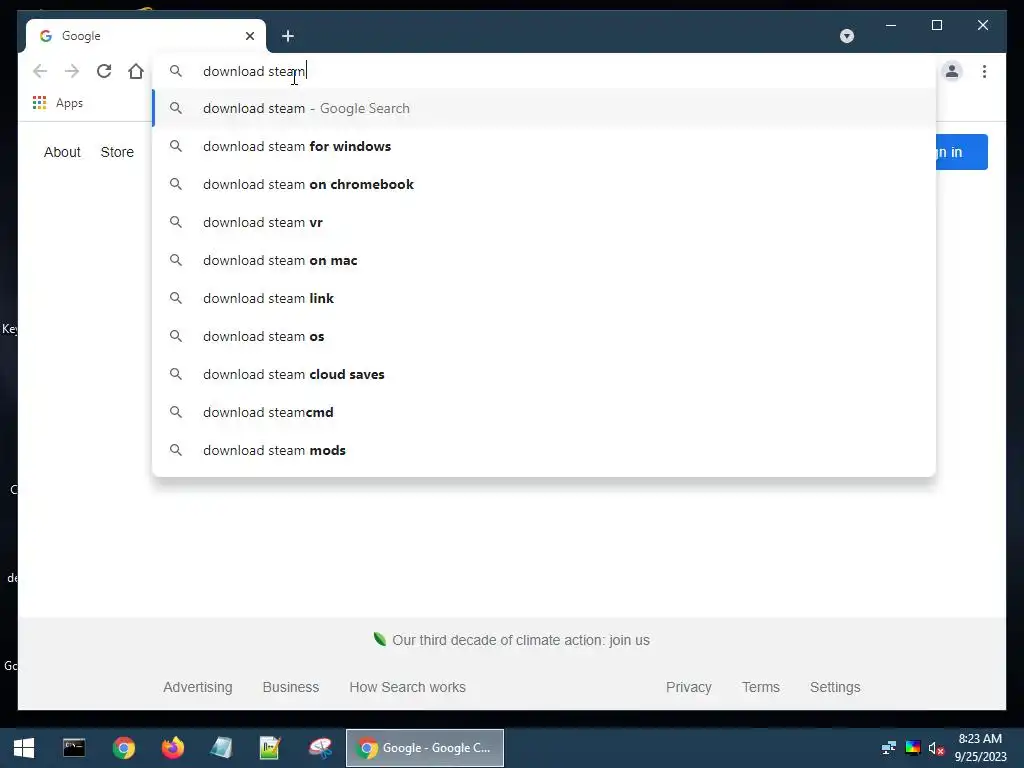Viewport: 1024px width, 768px height.
Task: Click the blue Sign in button
Action: click(961, 152)
